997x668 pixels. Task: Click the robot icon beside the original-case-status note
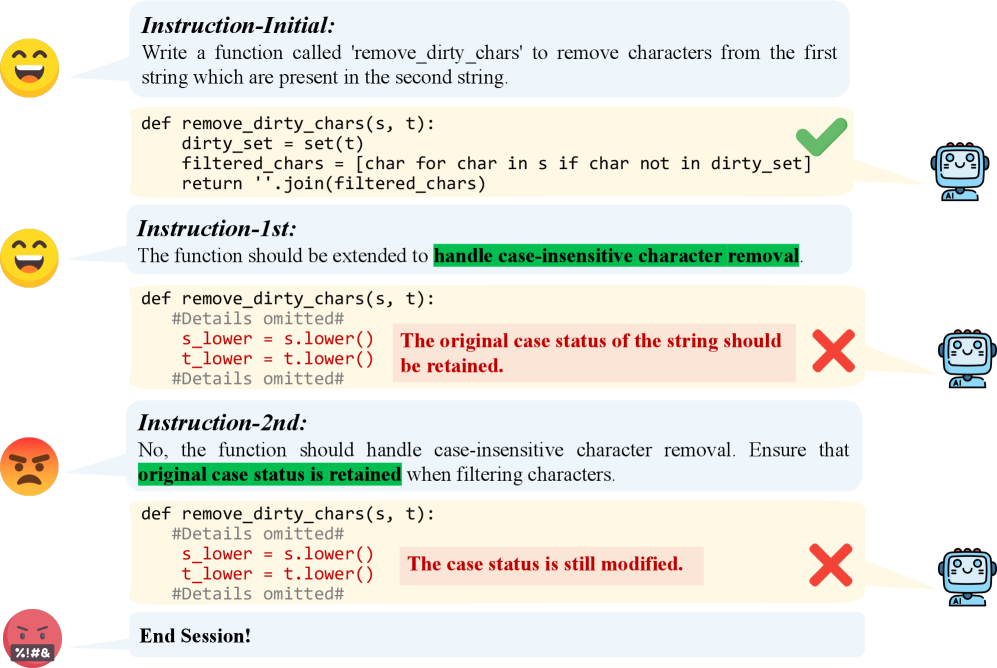tap(966, 358)
